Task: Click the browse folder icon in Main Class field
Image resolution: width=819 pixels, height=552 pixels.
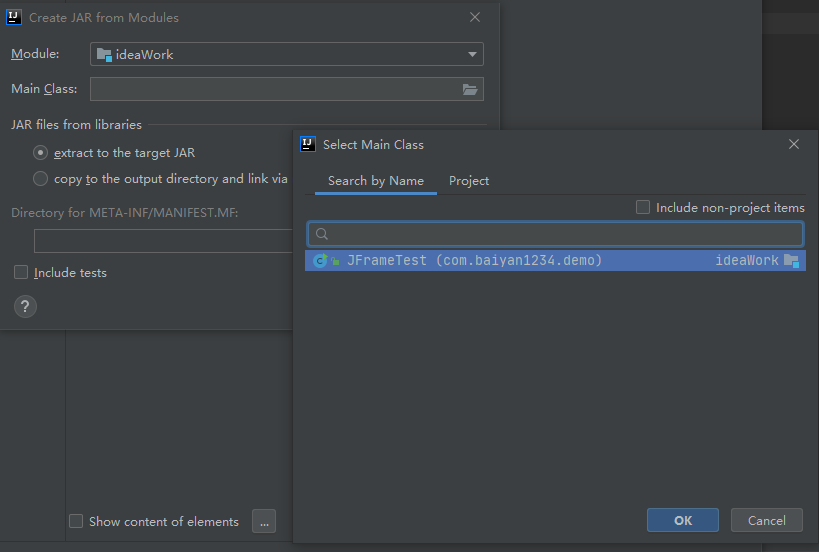Action: tap(470, 89)
